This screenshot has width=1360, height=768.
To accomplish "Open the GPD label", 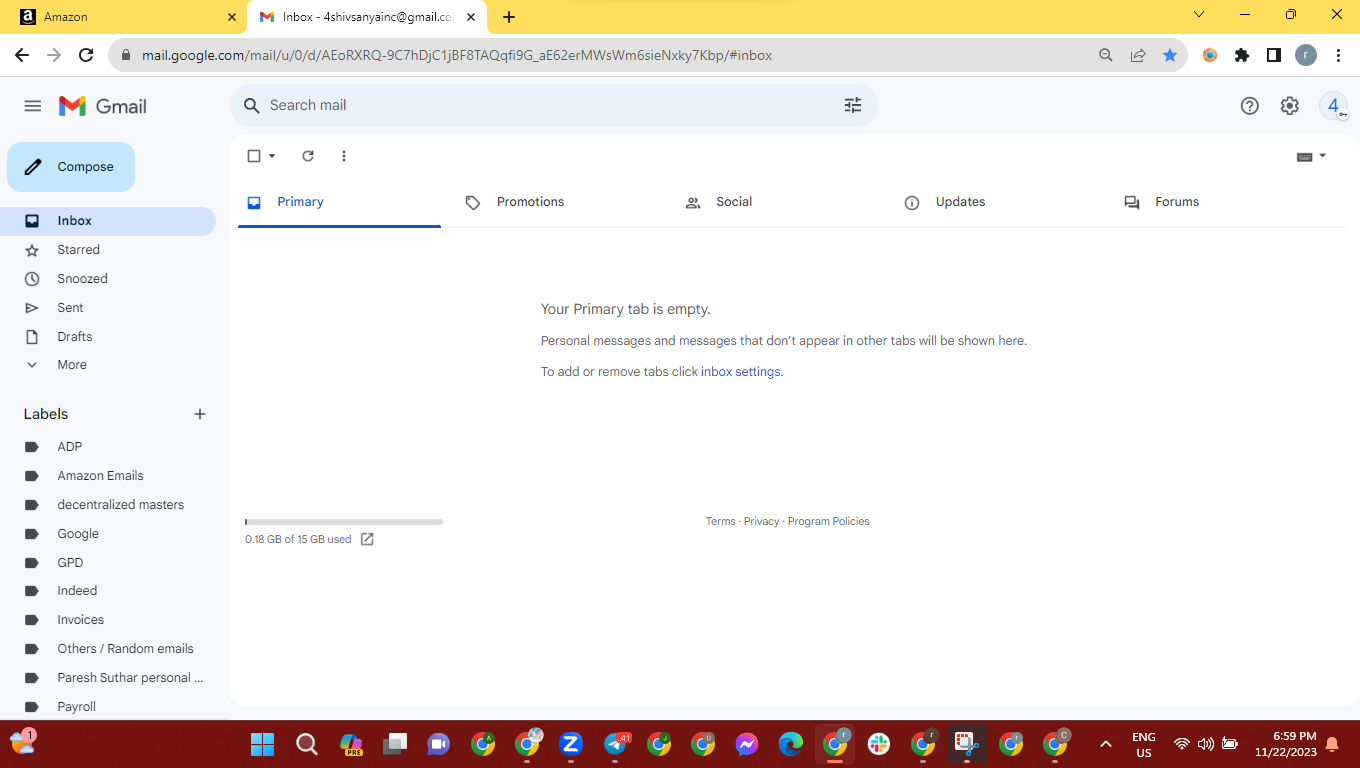I will click(108, 563).
